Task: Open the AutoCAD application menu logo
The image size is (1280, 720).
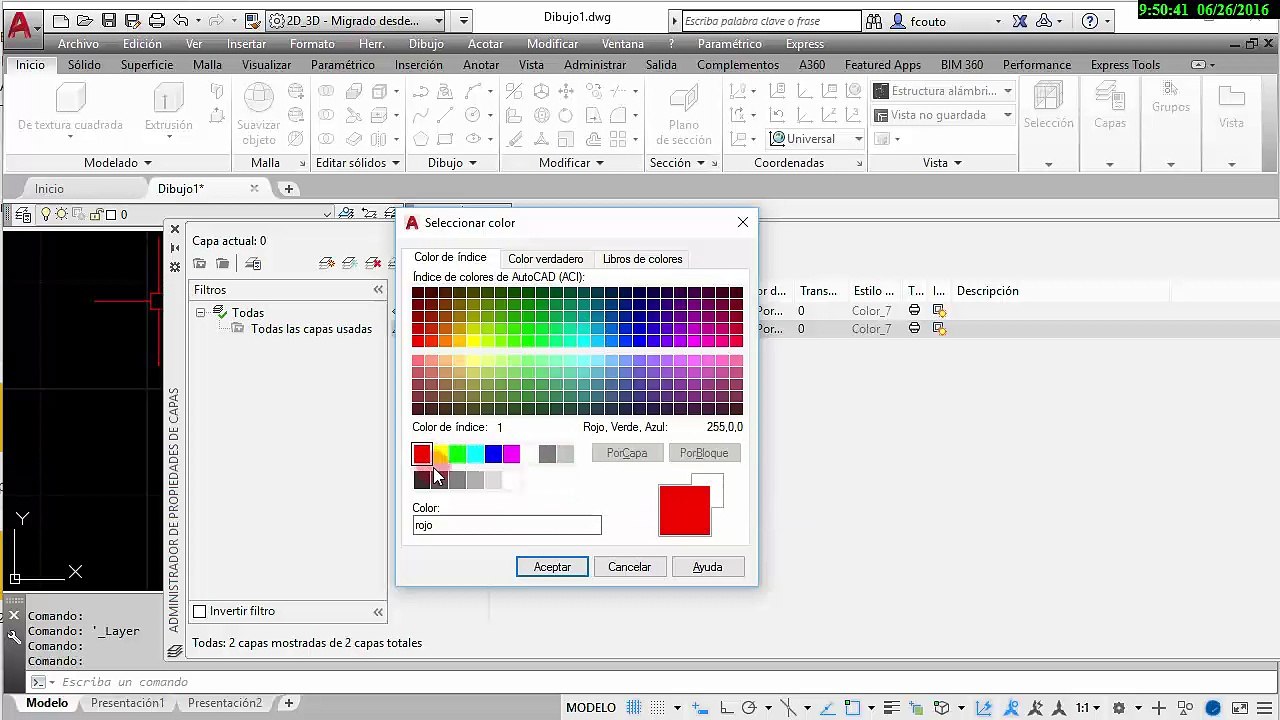Action: point(20,25)
